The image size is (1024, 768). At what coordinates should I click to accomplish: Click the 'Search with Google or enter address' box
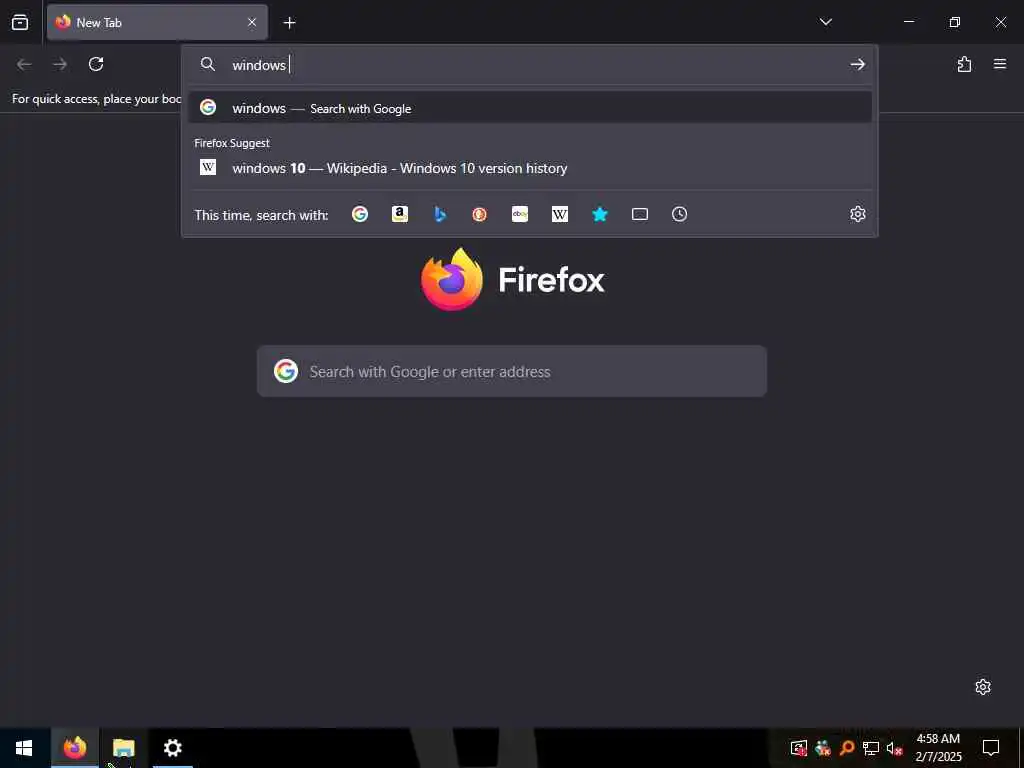tap(511, 371)
